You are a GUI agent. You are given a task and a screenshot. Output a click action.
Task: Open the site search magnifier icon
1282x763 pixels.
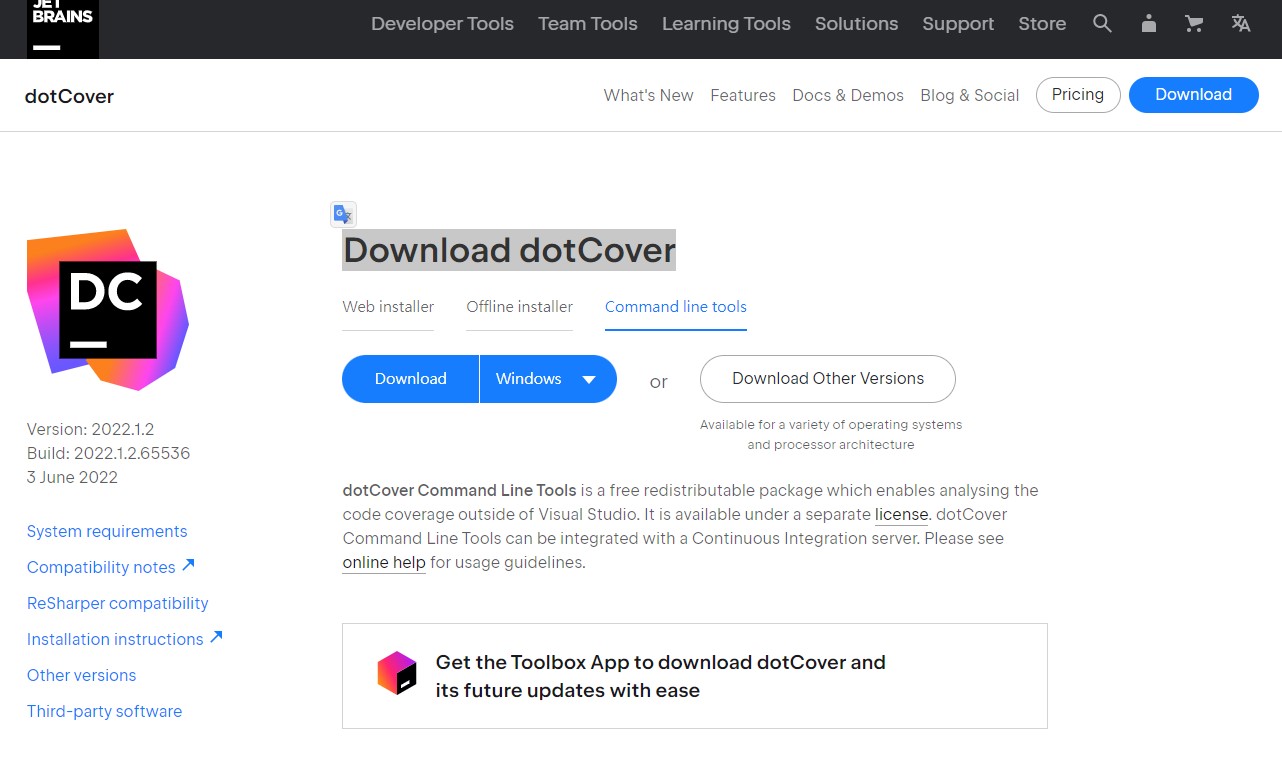[1102, 23]
